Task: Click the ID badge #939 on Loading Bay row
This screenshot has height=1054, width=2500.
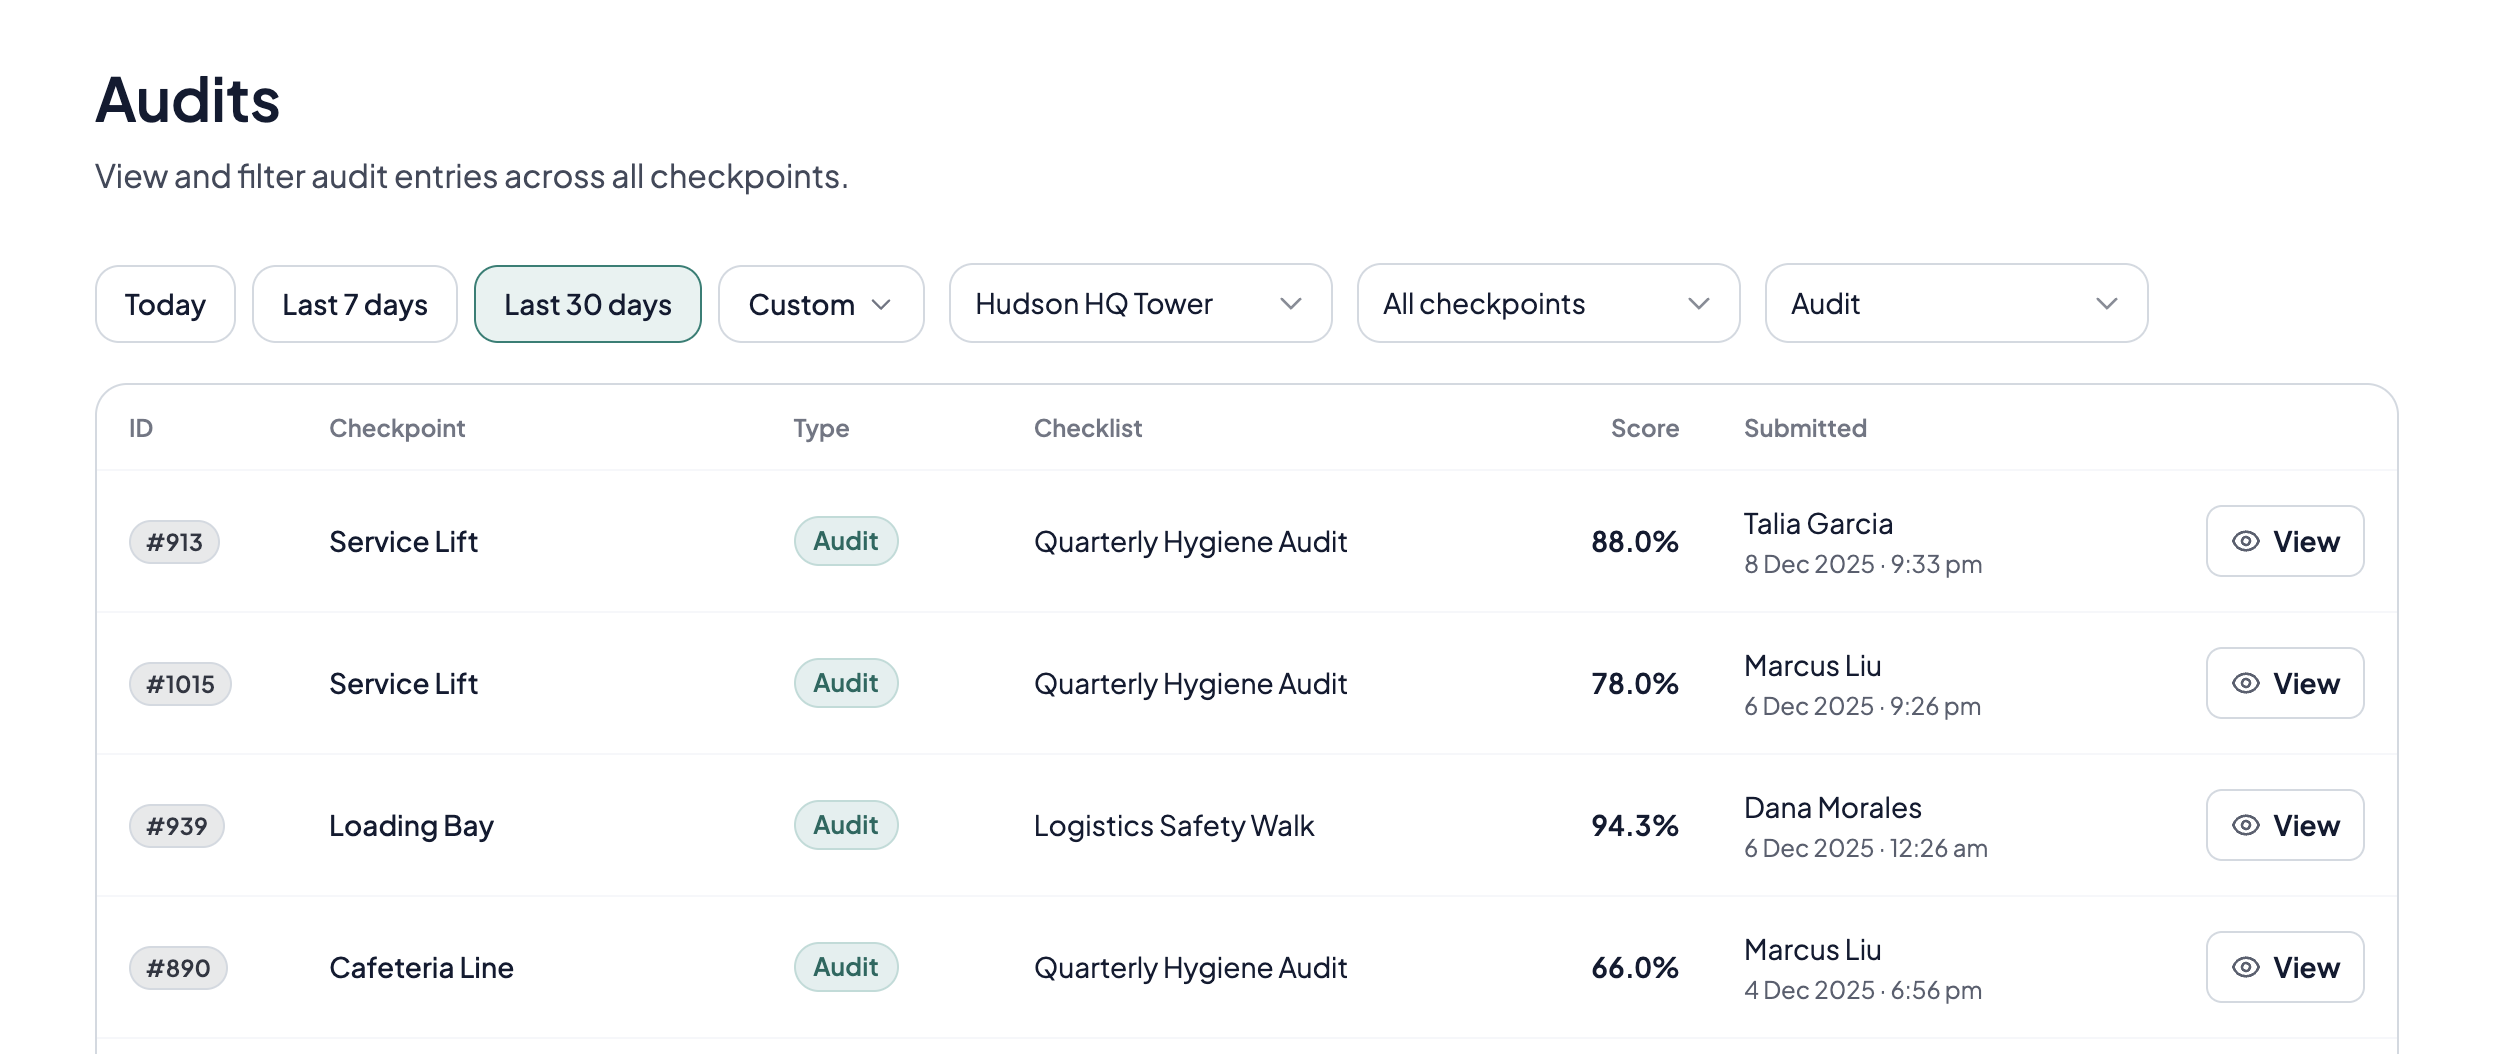Action: coord(177,825)
